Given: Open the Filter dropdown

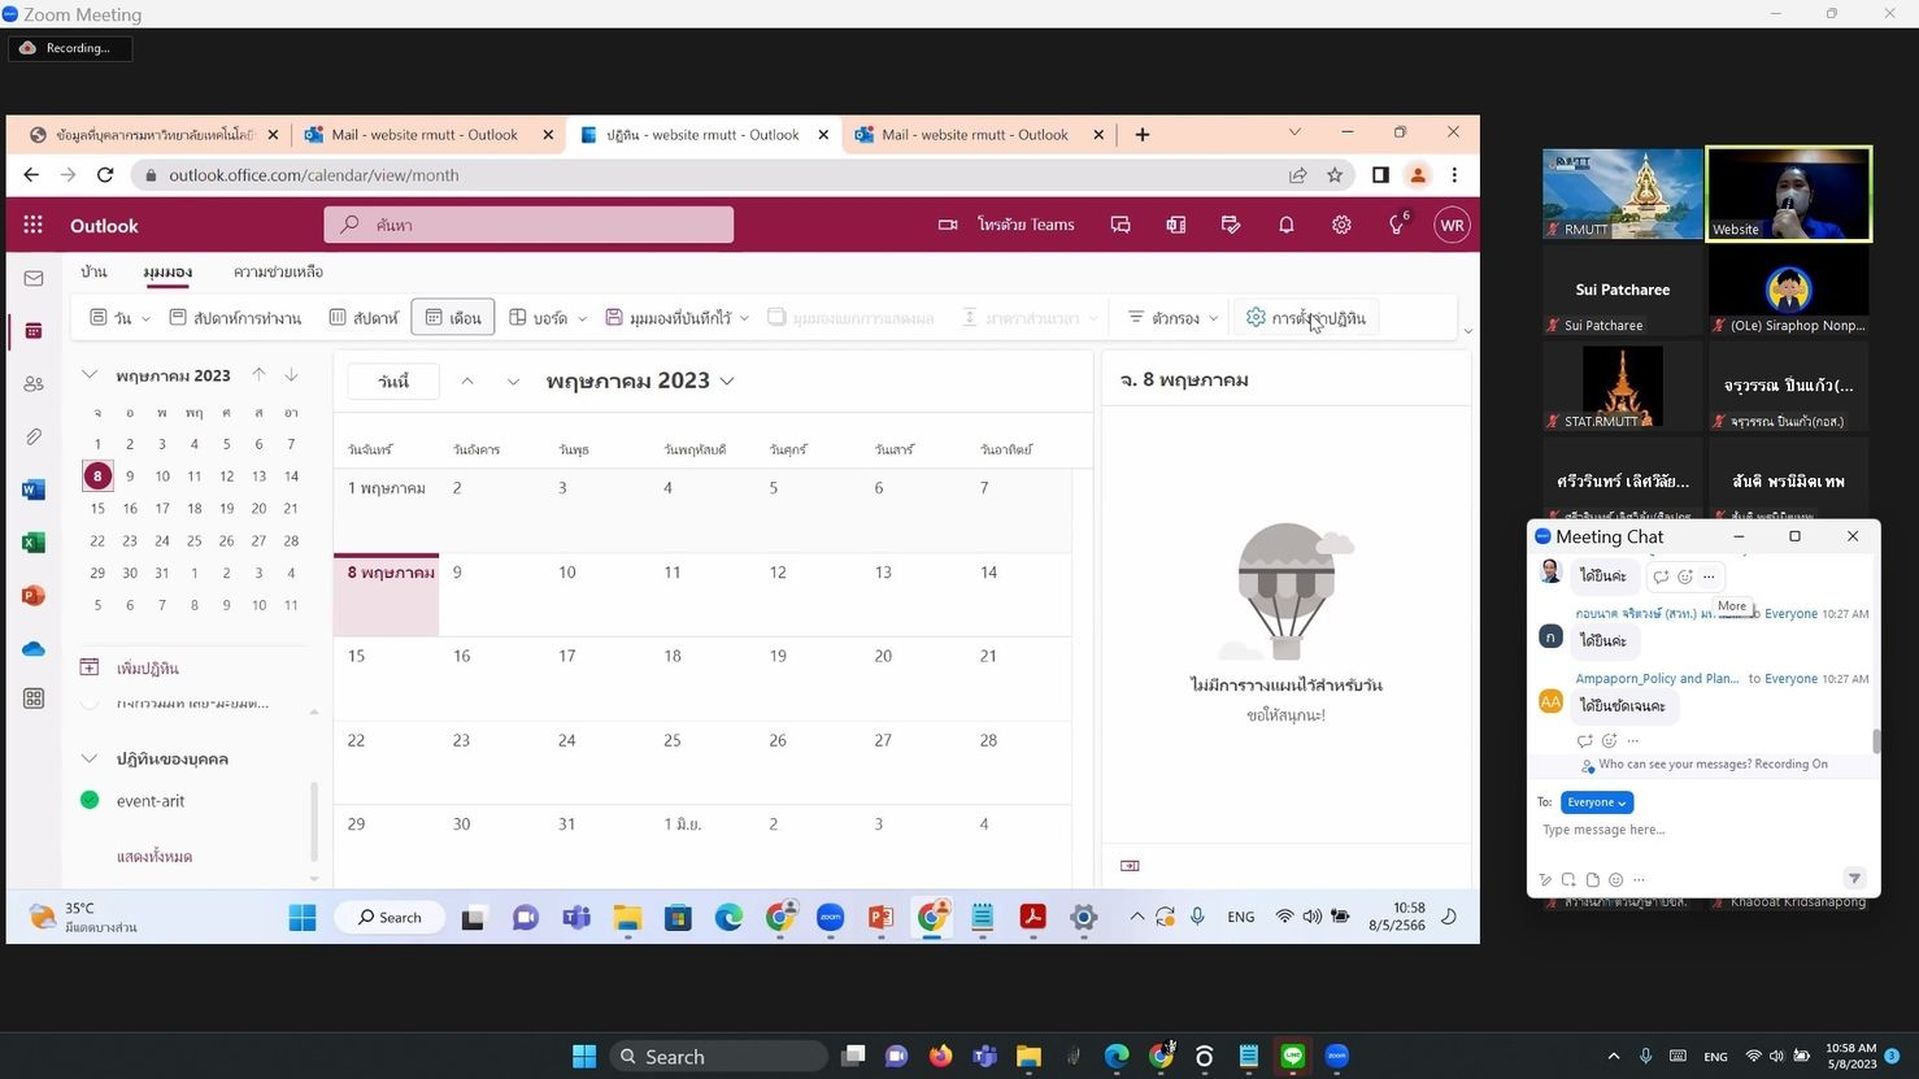Looking at the screenshot, I should coord(1173,318).
